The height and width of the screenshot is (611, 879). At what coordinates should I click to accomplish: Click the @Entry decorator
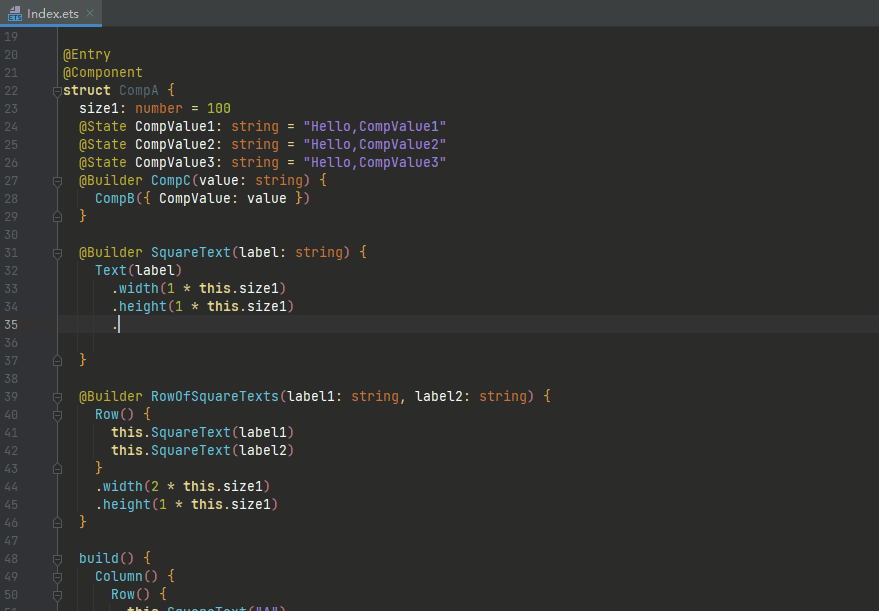pyautogui.click(x=86, y=54)
